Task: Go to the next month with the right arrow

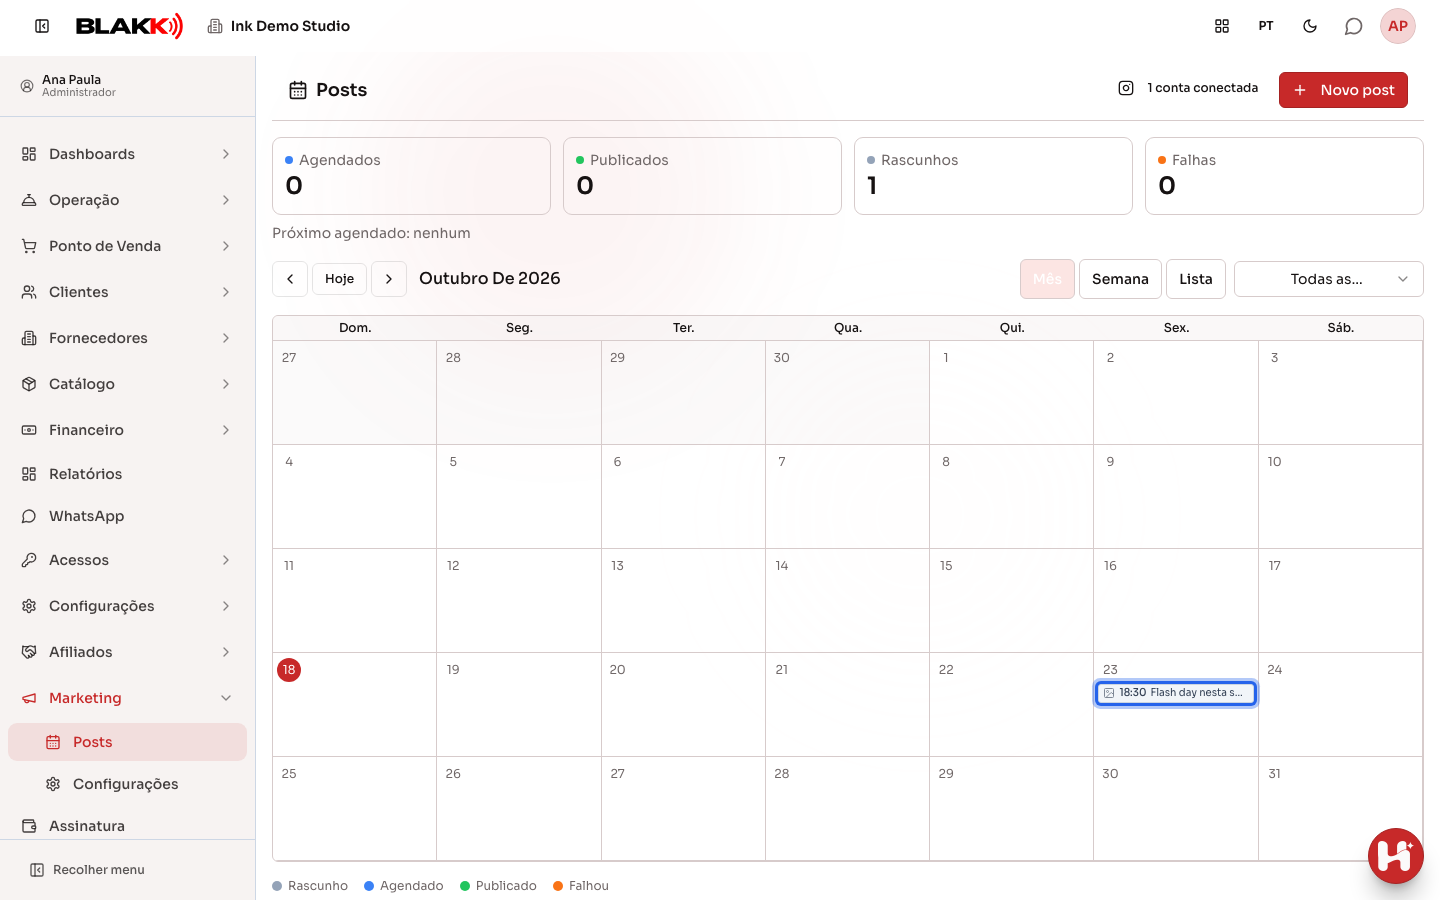Action: 389,279
